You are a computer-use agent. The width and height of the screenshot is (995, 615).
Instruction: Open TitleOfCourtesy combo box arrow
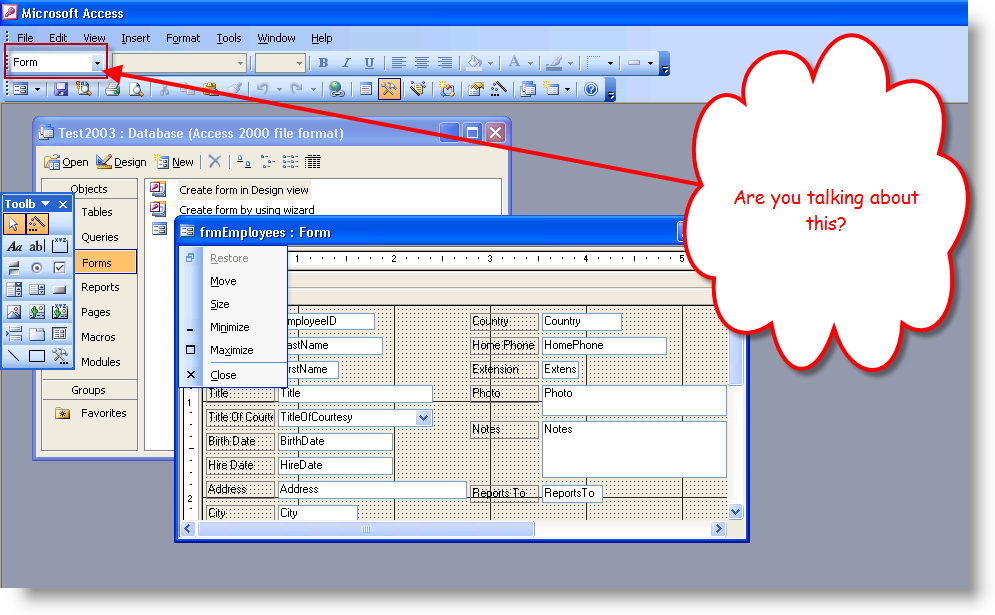(x=423, y=418)
